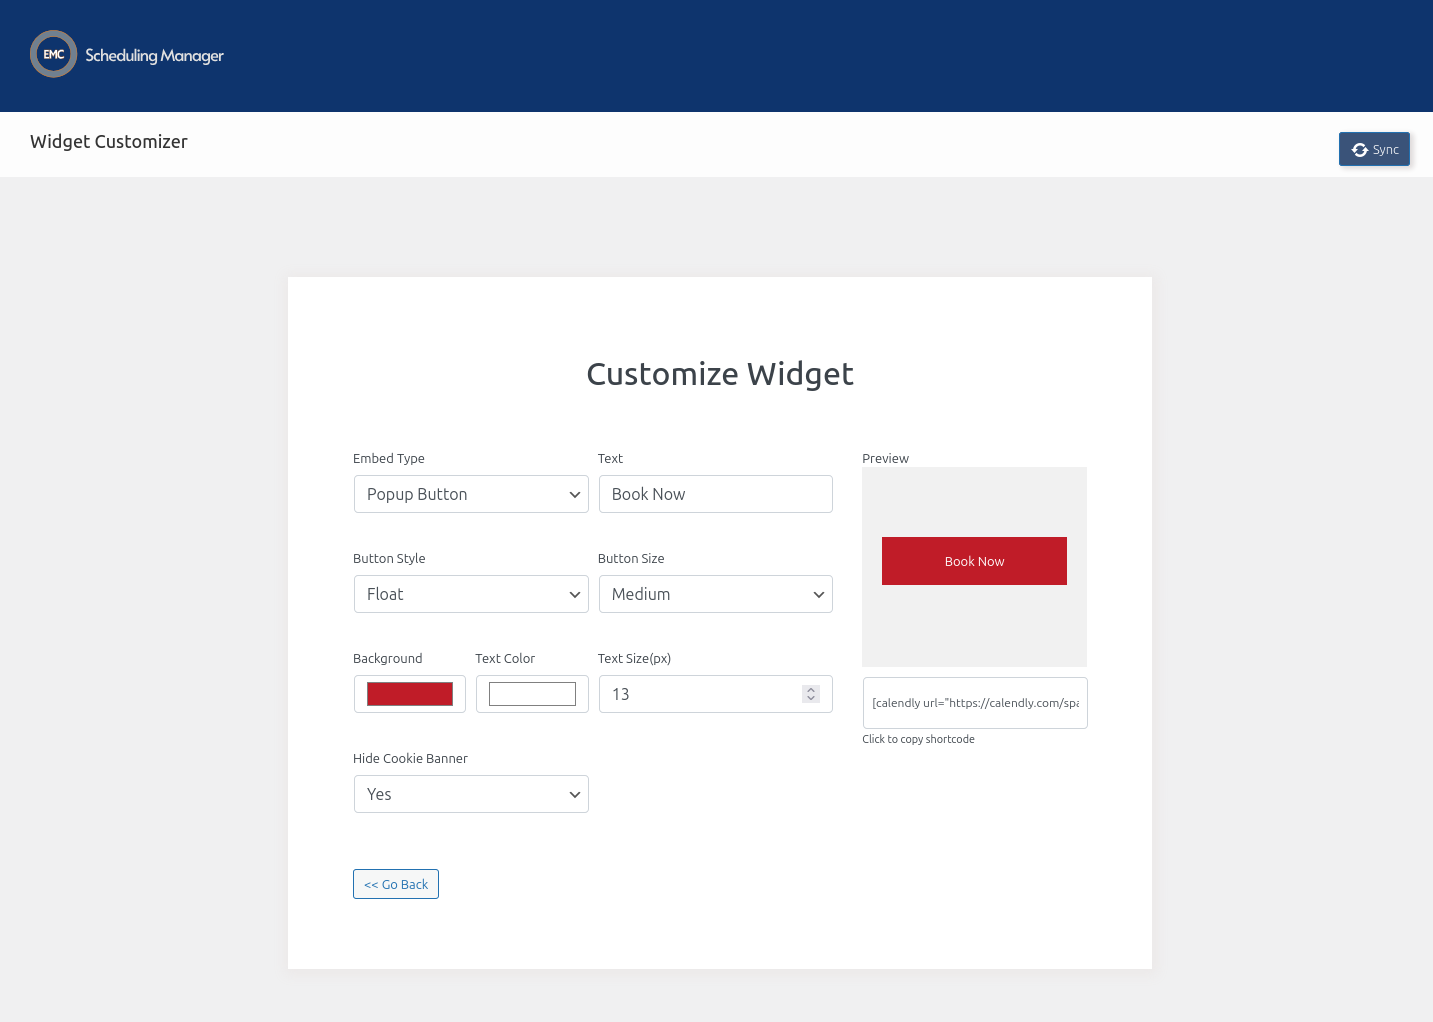
Task: Click the shortcode field to copy it
Action: pyautogui.click(x=974, y=703)
